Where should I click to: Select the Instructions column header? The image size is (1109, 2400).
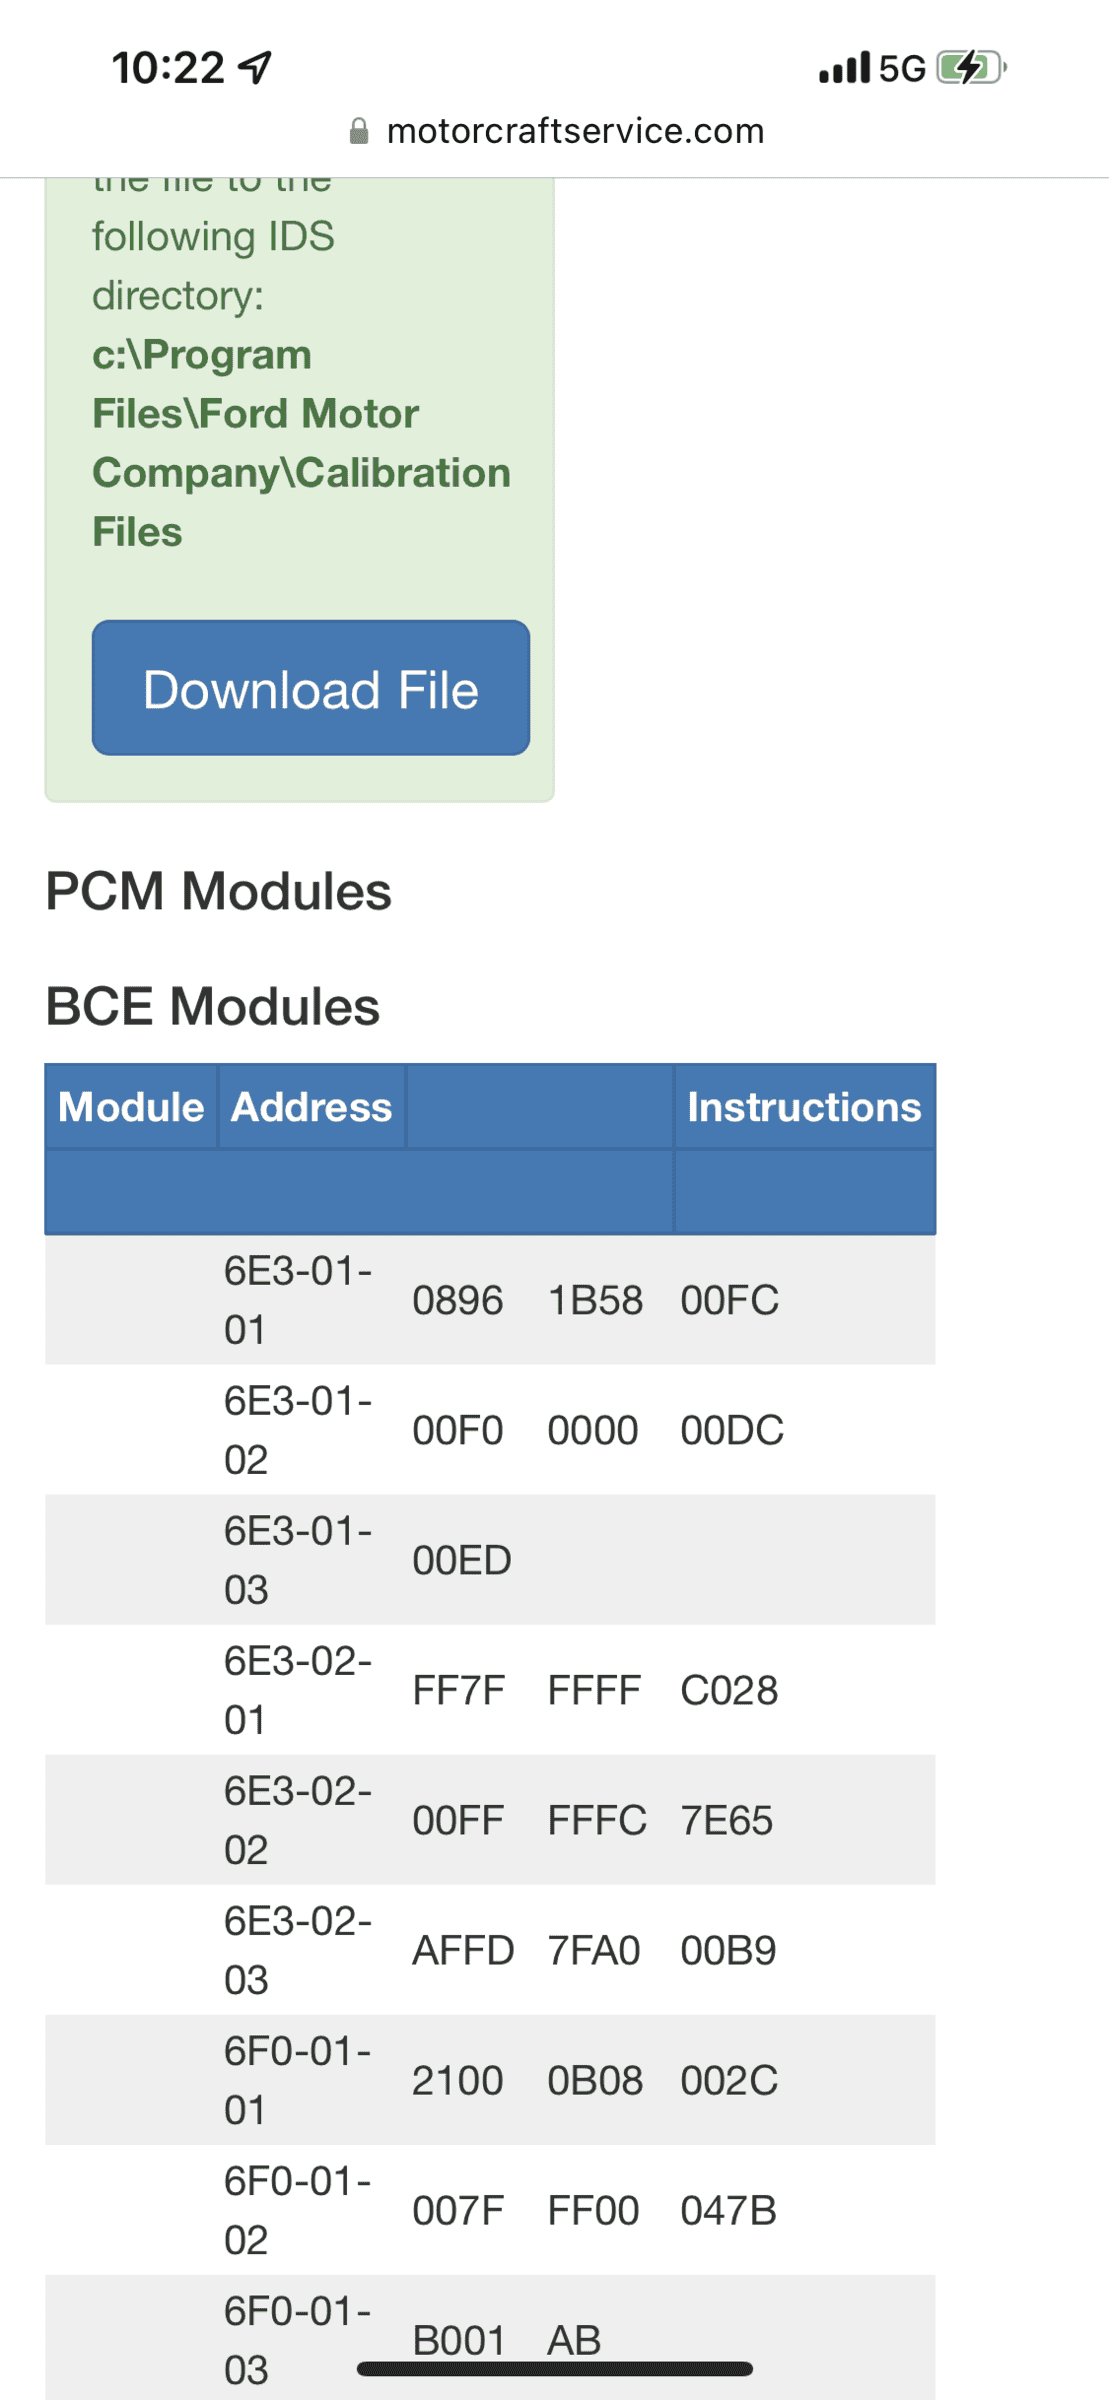click(804, 1107)
